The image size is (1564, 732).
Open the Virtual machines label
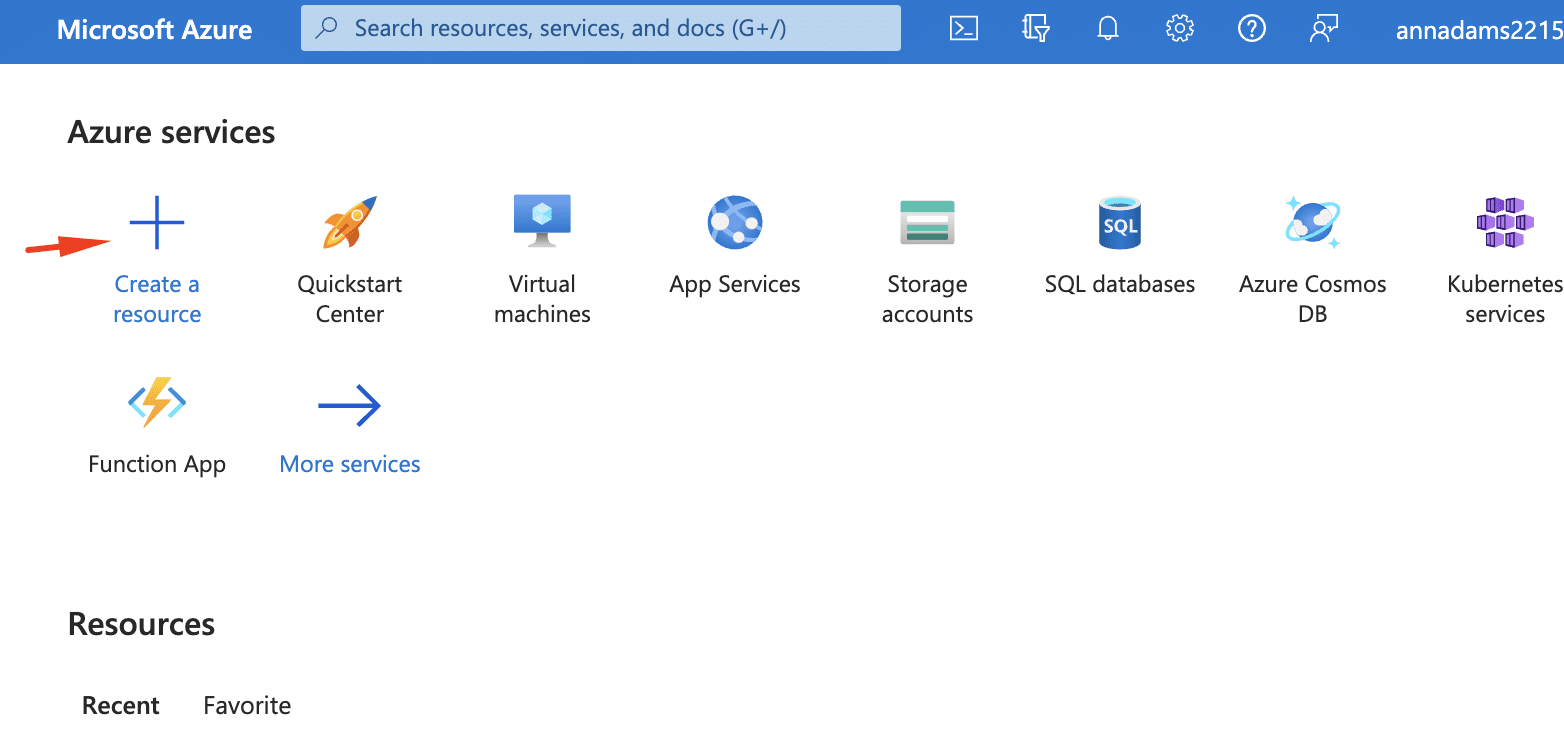pos(542,299)
